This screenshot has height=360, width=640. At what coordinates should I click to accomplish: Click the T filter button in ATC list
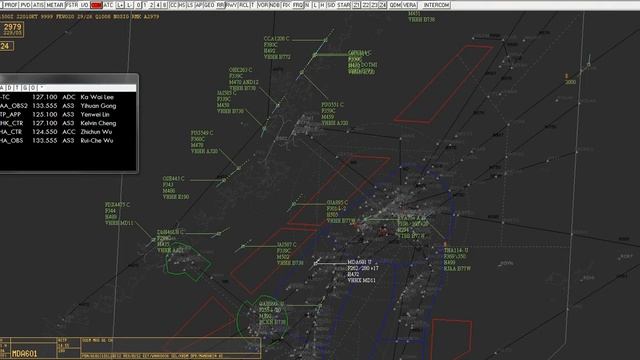click(17, 88)
